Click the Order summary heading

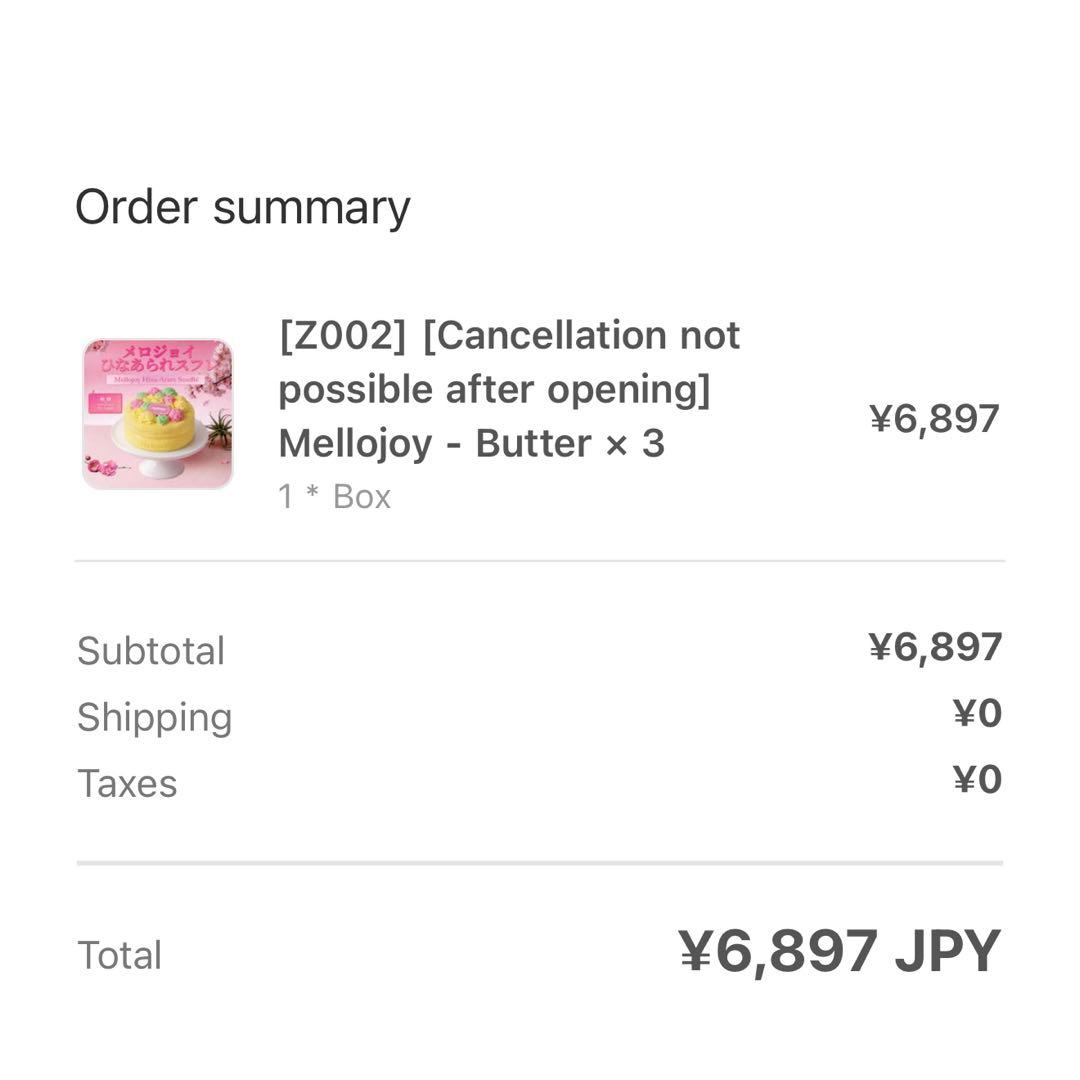tap(243, 208)
